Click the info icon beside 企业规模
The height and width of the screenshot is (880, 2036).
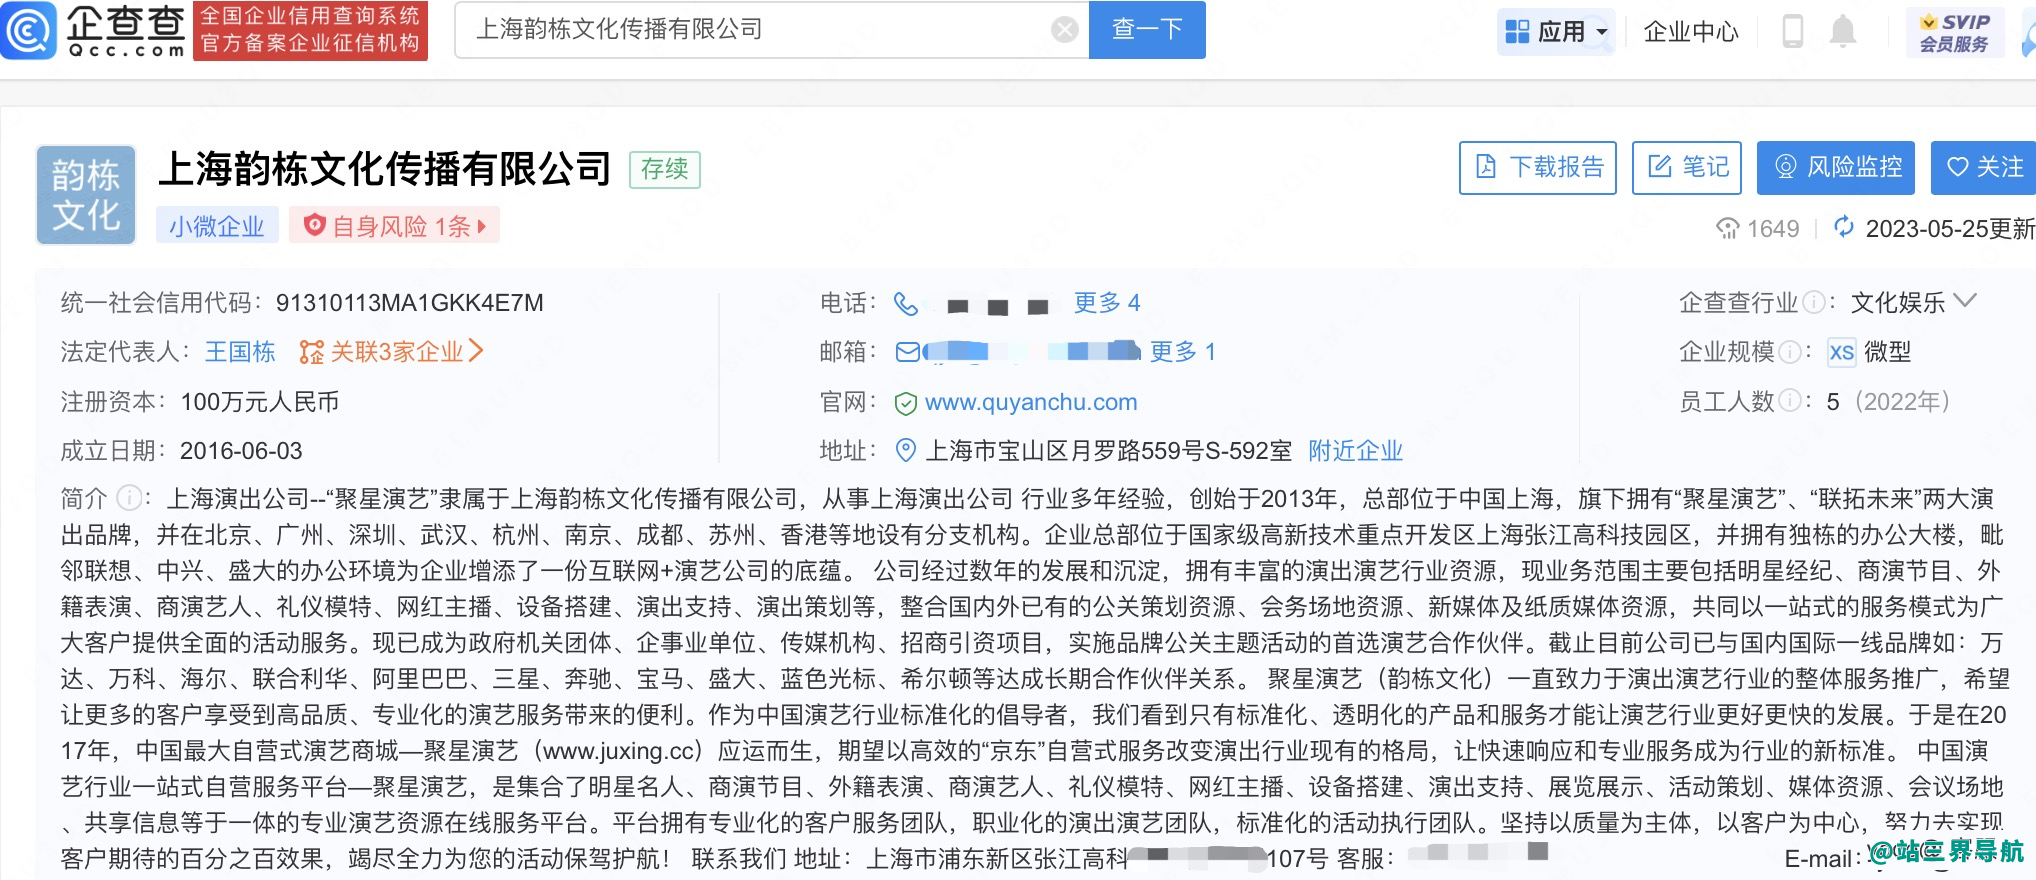(x=1790, y=352)
